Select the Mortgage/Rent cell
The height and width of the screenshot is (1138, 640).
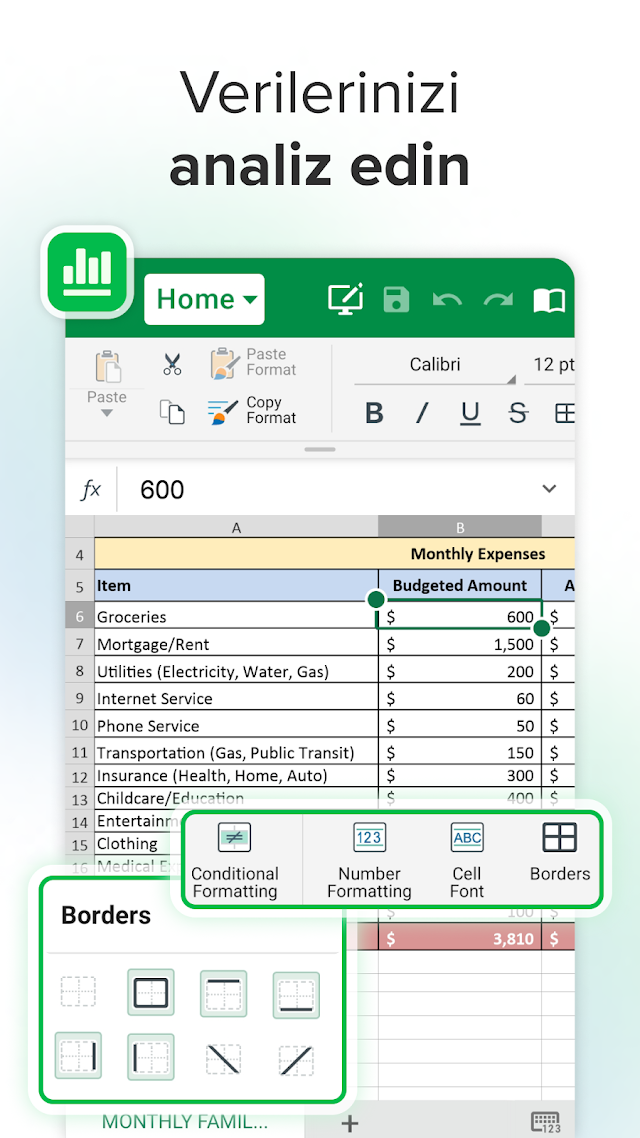[237, 644]
